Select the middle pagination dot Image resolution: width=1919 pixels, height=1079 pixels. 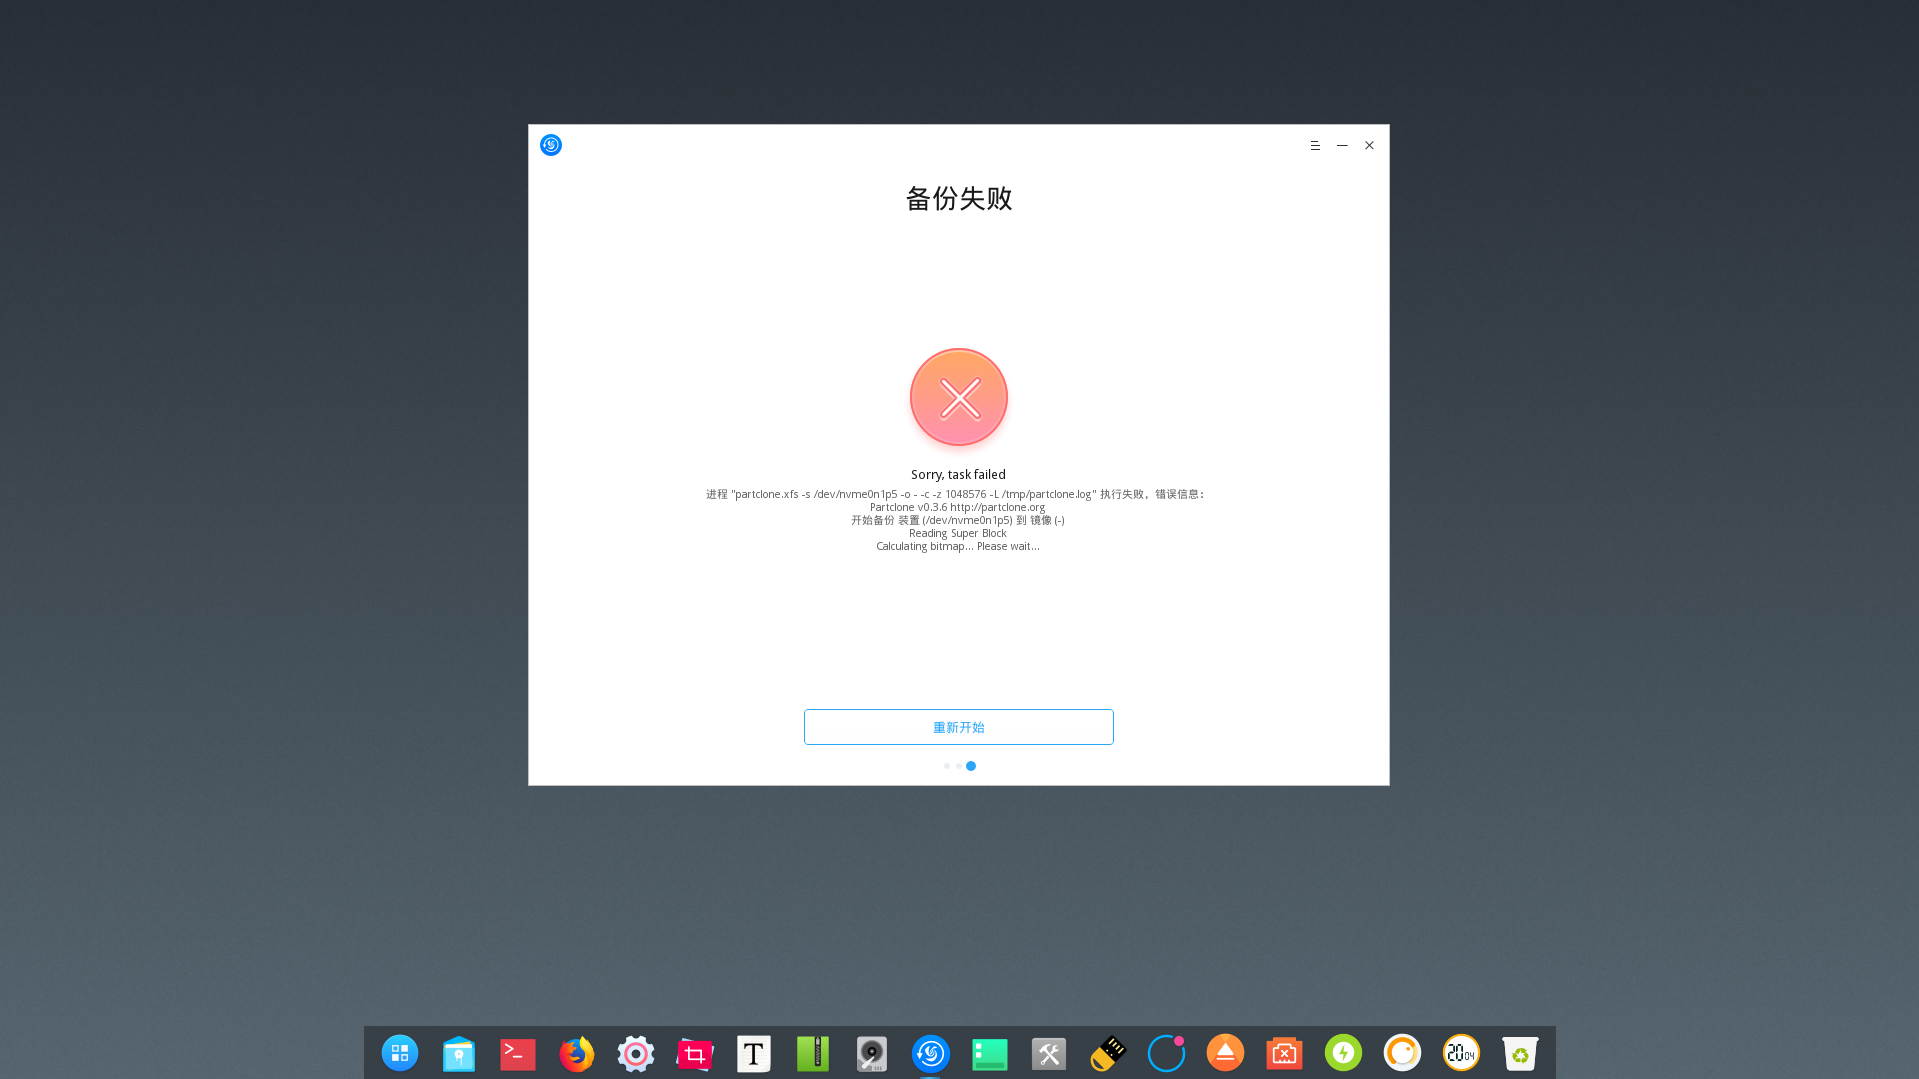[x=959, y=765]
